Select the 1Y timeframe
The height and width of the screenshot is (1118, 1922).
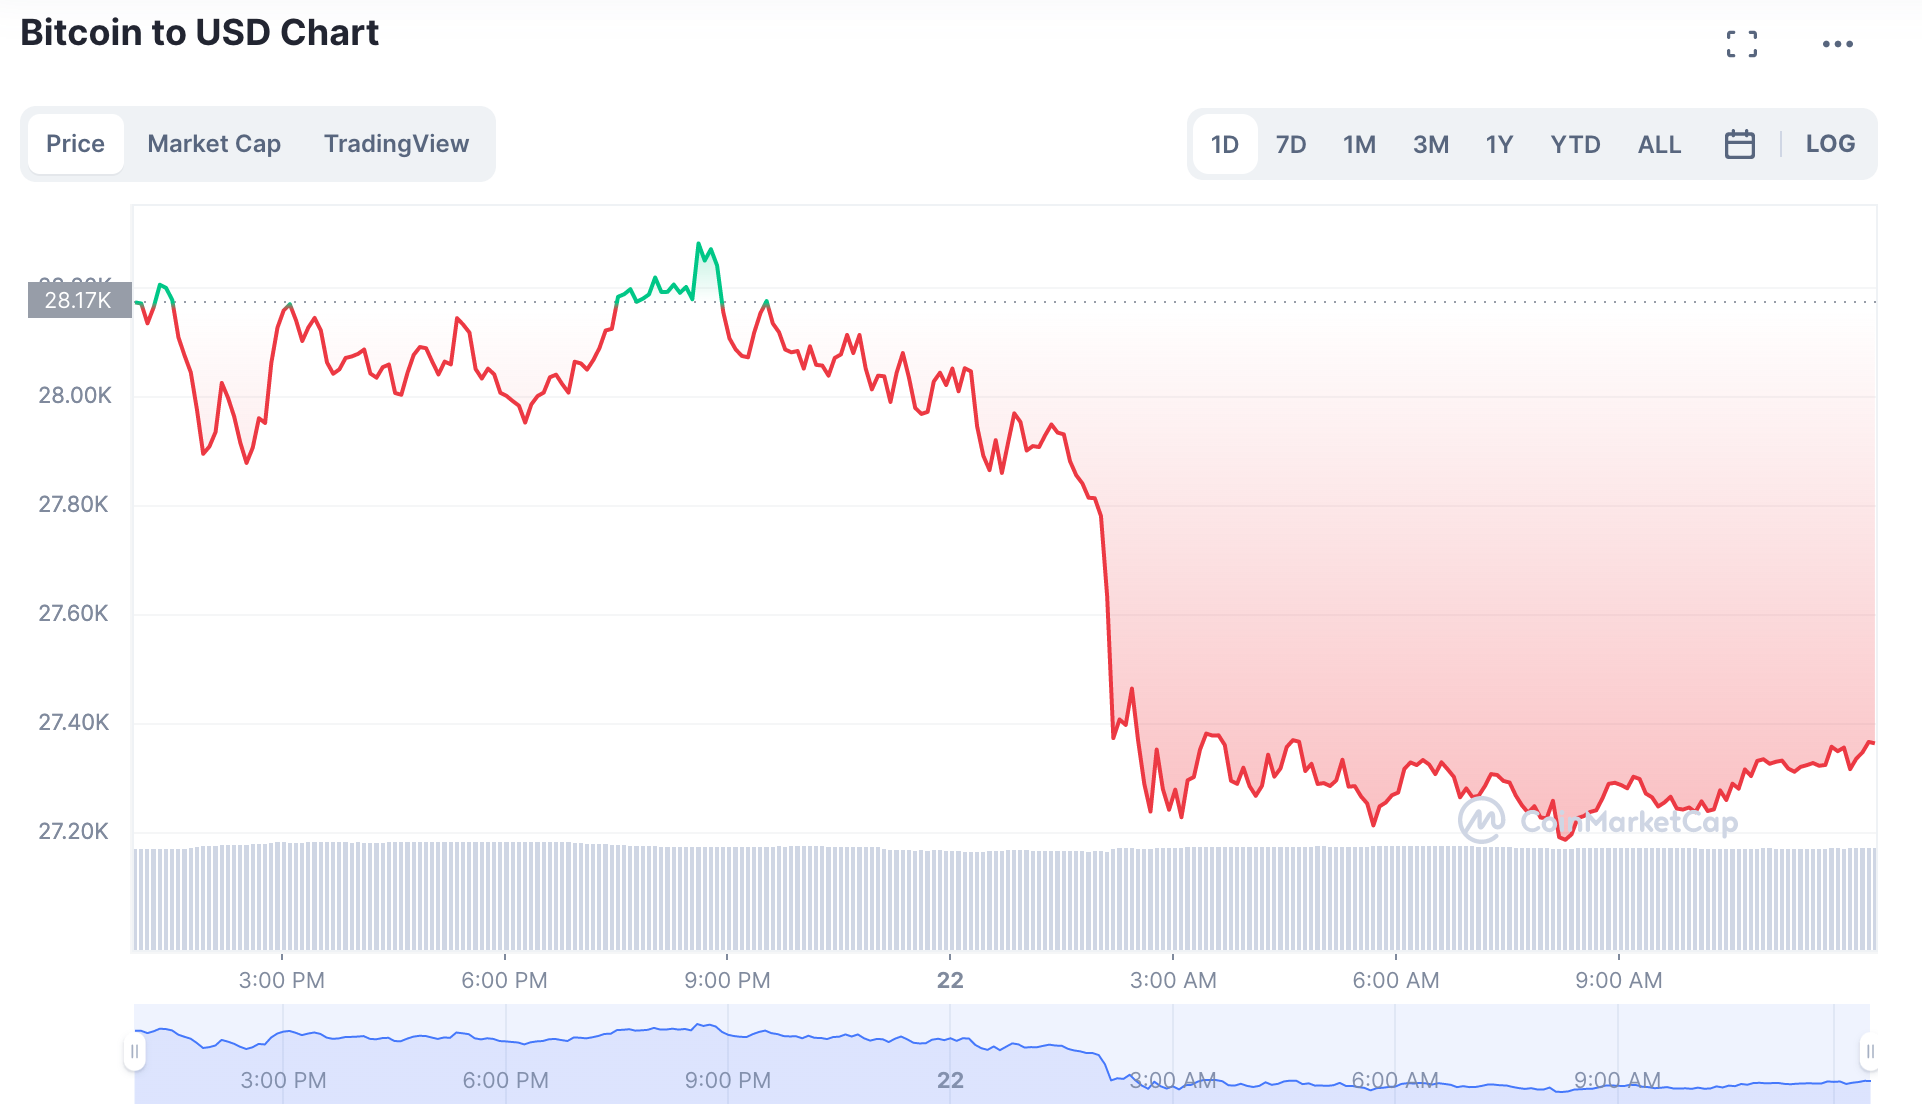click(1499, 144)
